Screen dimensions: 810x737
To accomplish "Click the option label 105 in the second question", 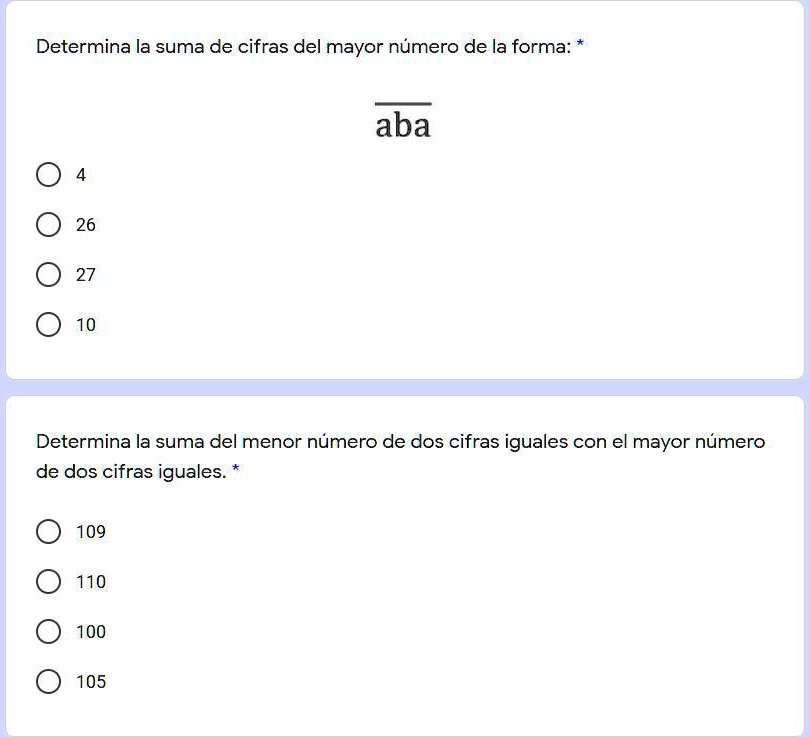I will point(91,681).
